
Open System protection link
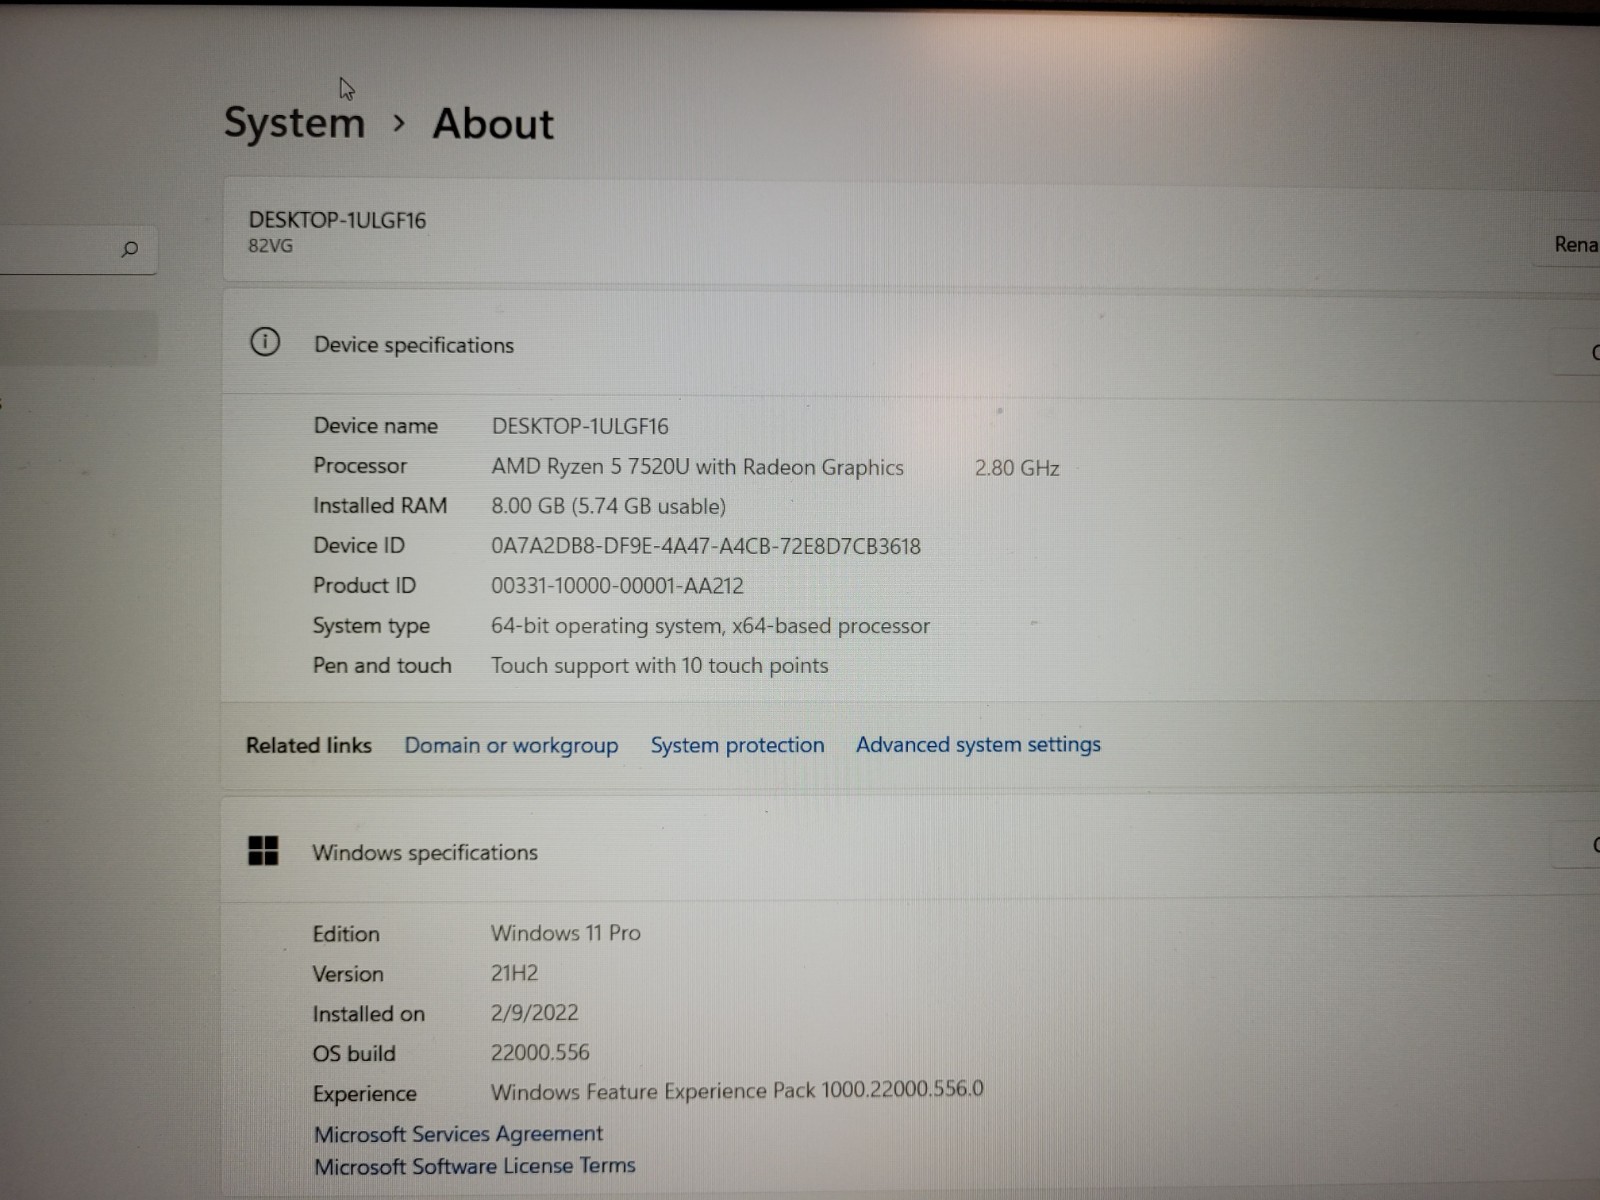tap(737, 745)
